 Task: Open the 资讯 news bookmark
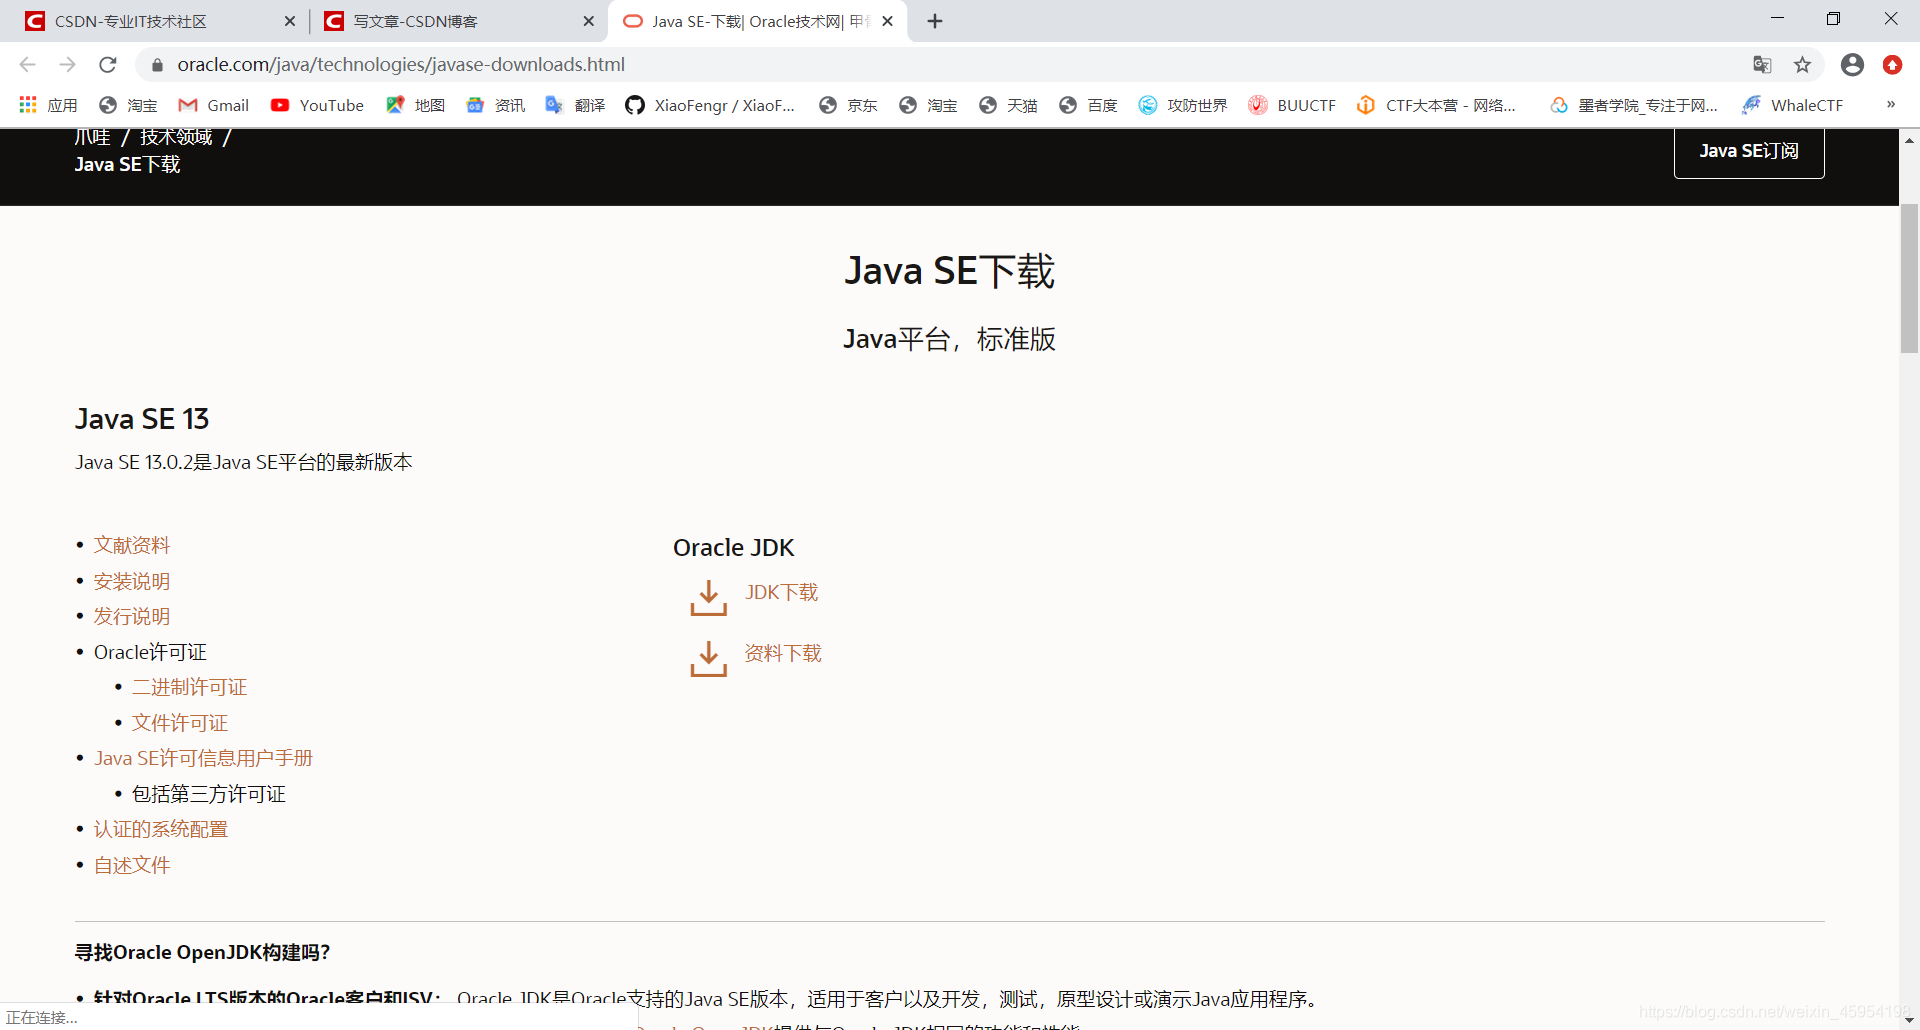click(495, 105)
